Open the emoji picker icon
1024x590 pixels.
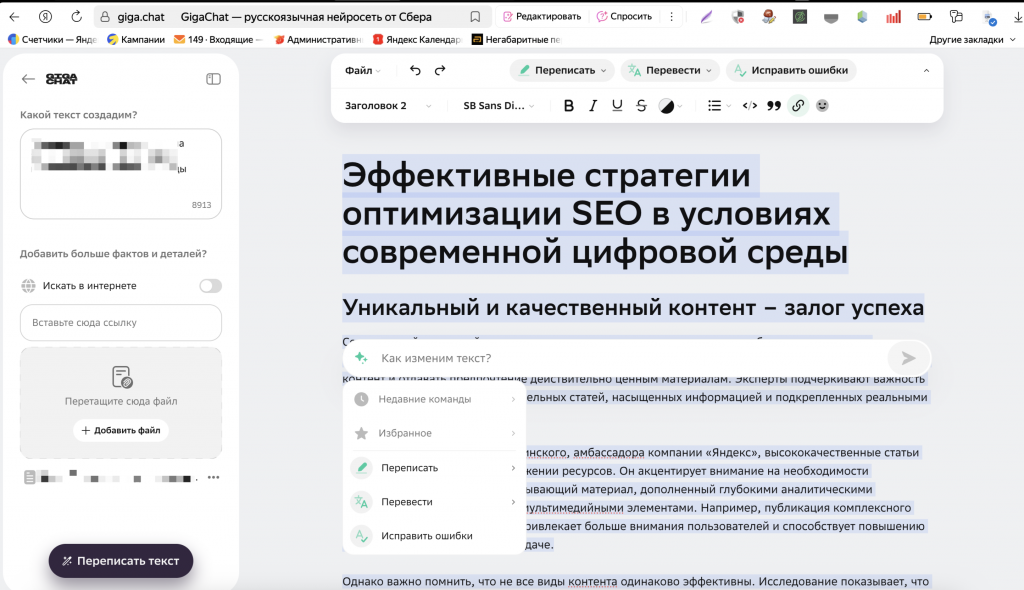[x=823, y=105]
